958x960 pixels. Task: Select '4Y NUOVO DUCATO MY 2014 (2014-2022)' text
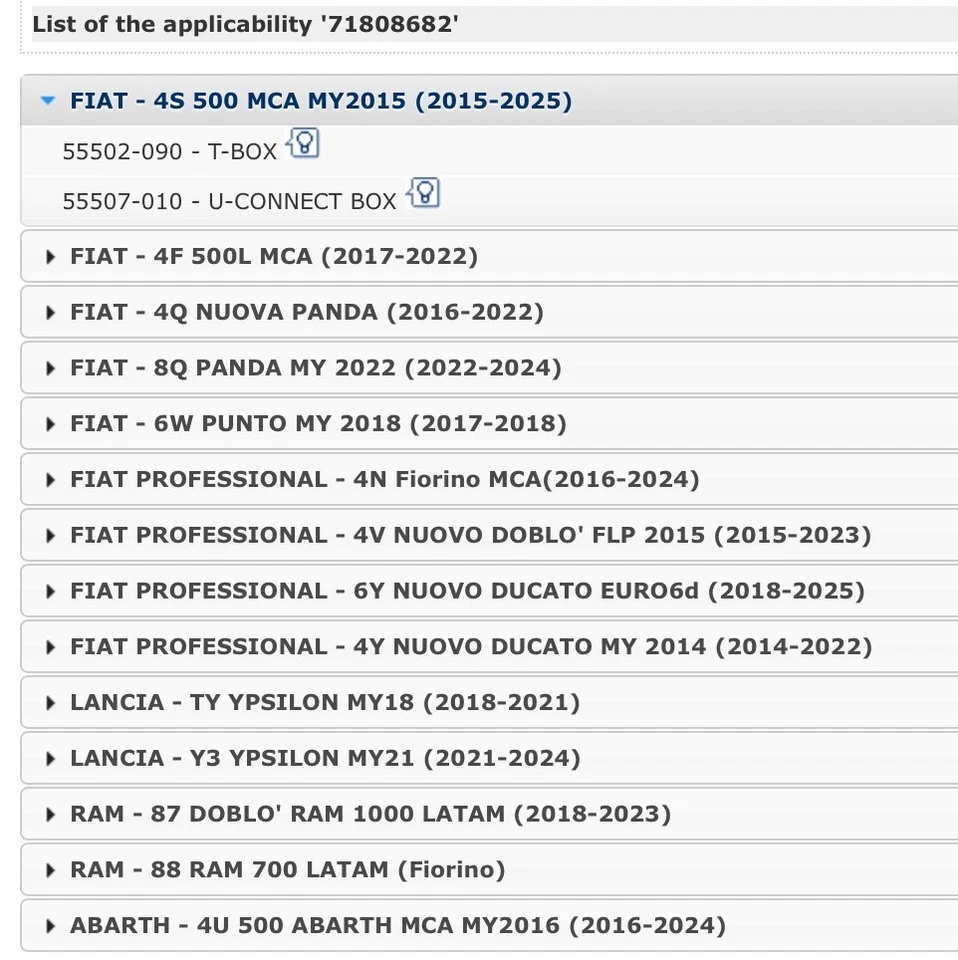613,647
